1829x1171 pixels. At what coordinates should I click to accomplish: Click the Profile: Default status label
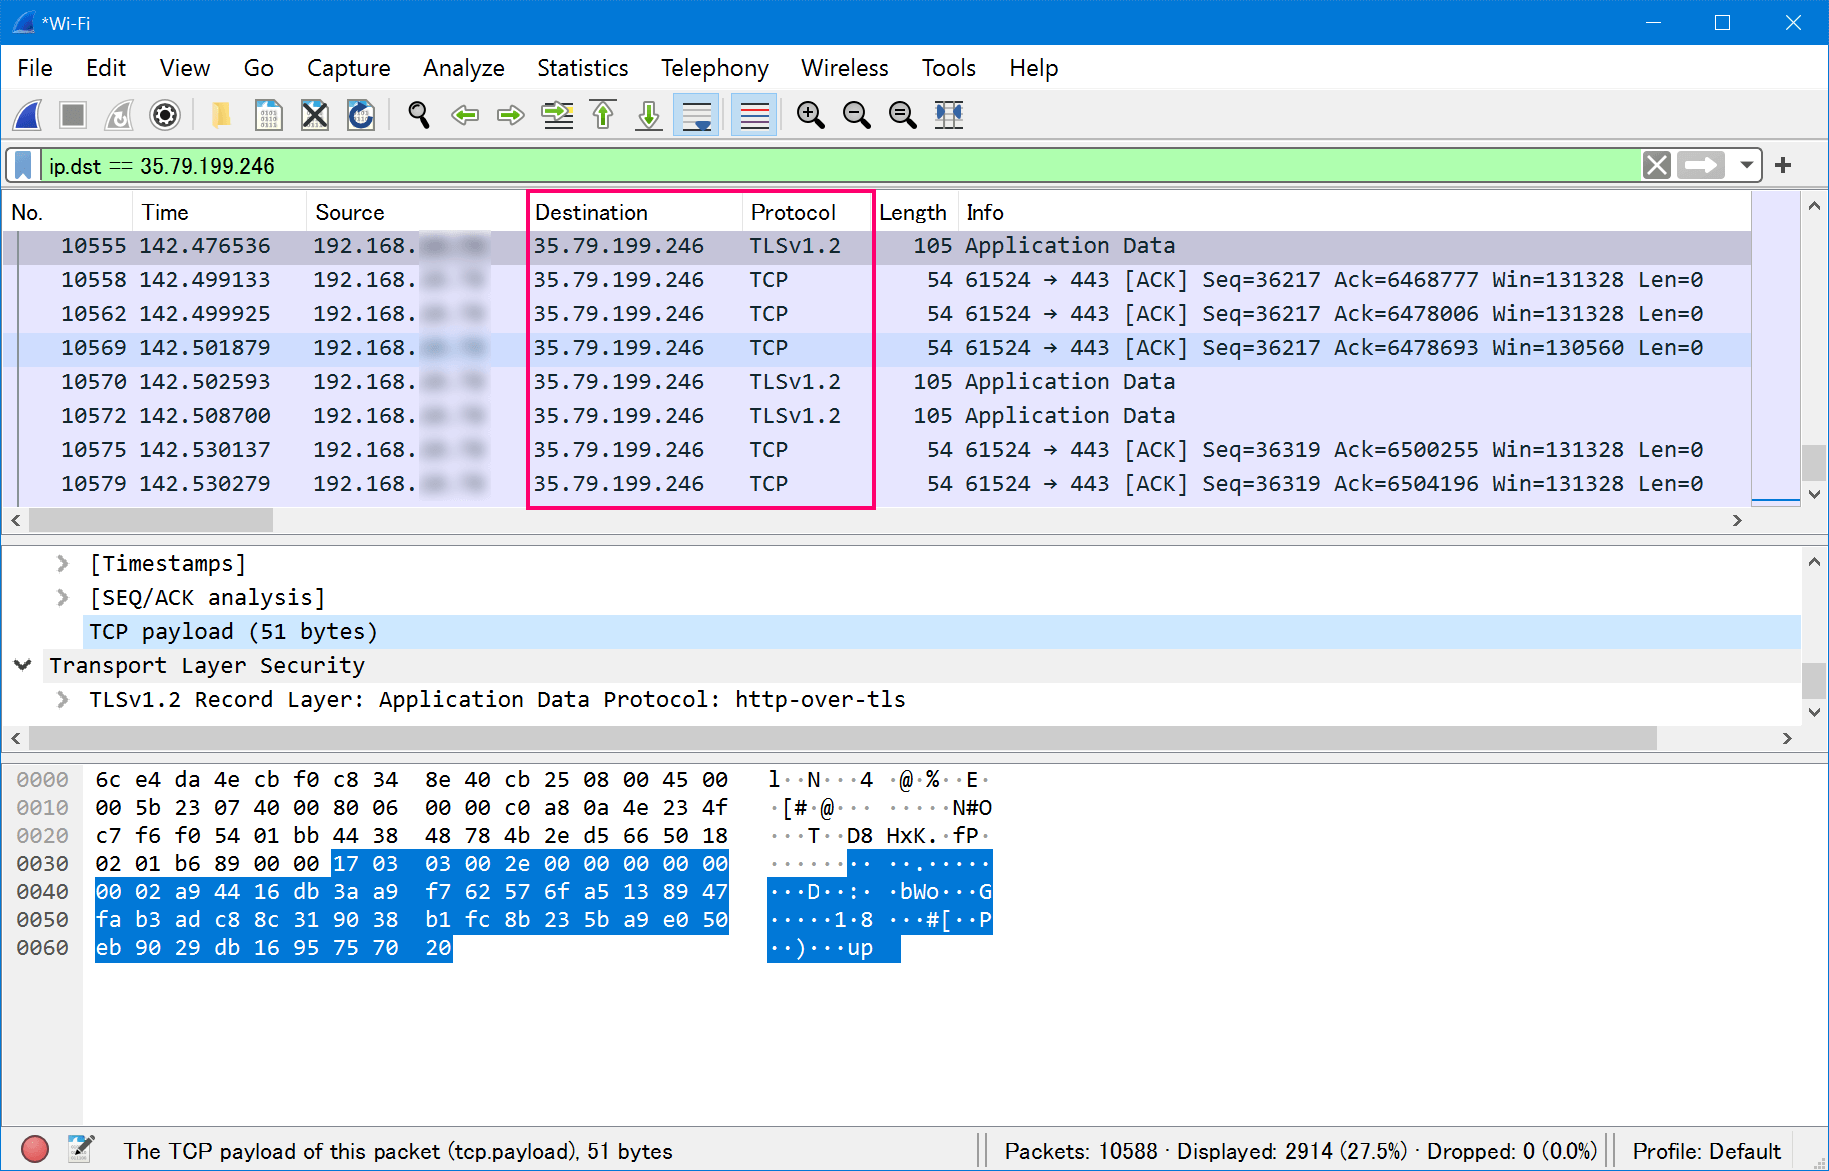[x=1706, y=1151]
